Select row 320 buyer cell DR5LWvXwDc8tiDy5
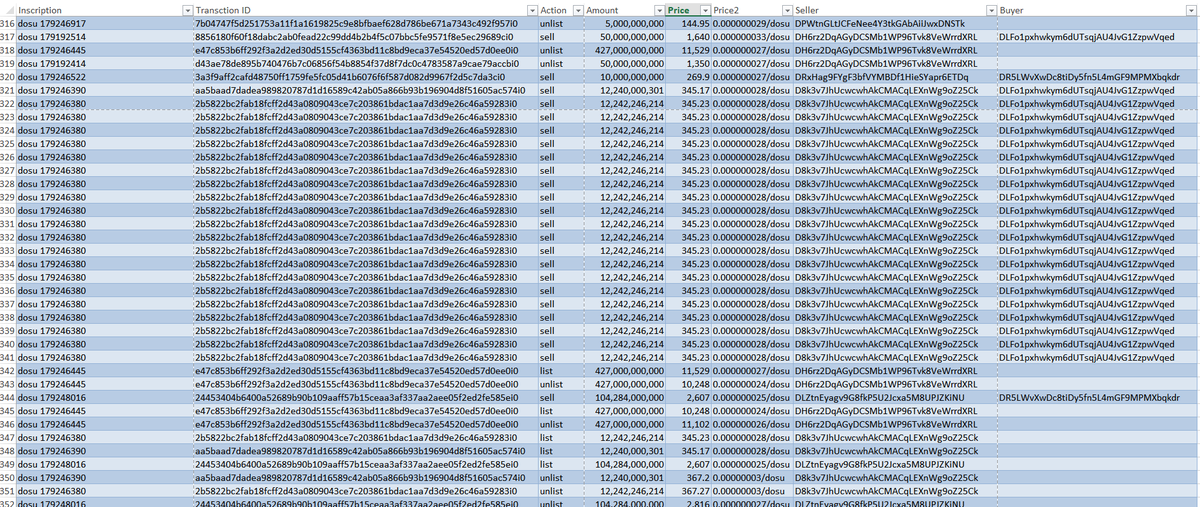This screenshot has width=1200, height=507. click(1098, 76)
